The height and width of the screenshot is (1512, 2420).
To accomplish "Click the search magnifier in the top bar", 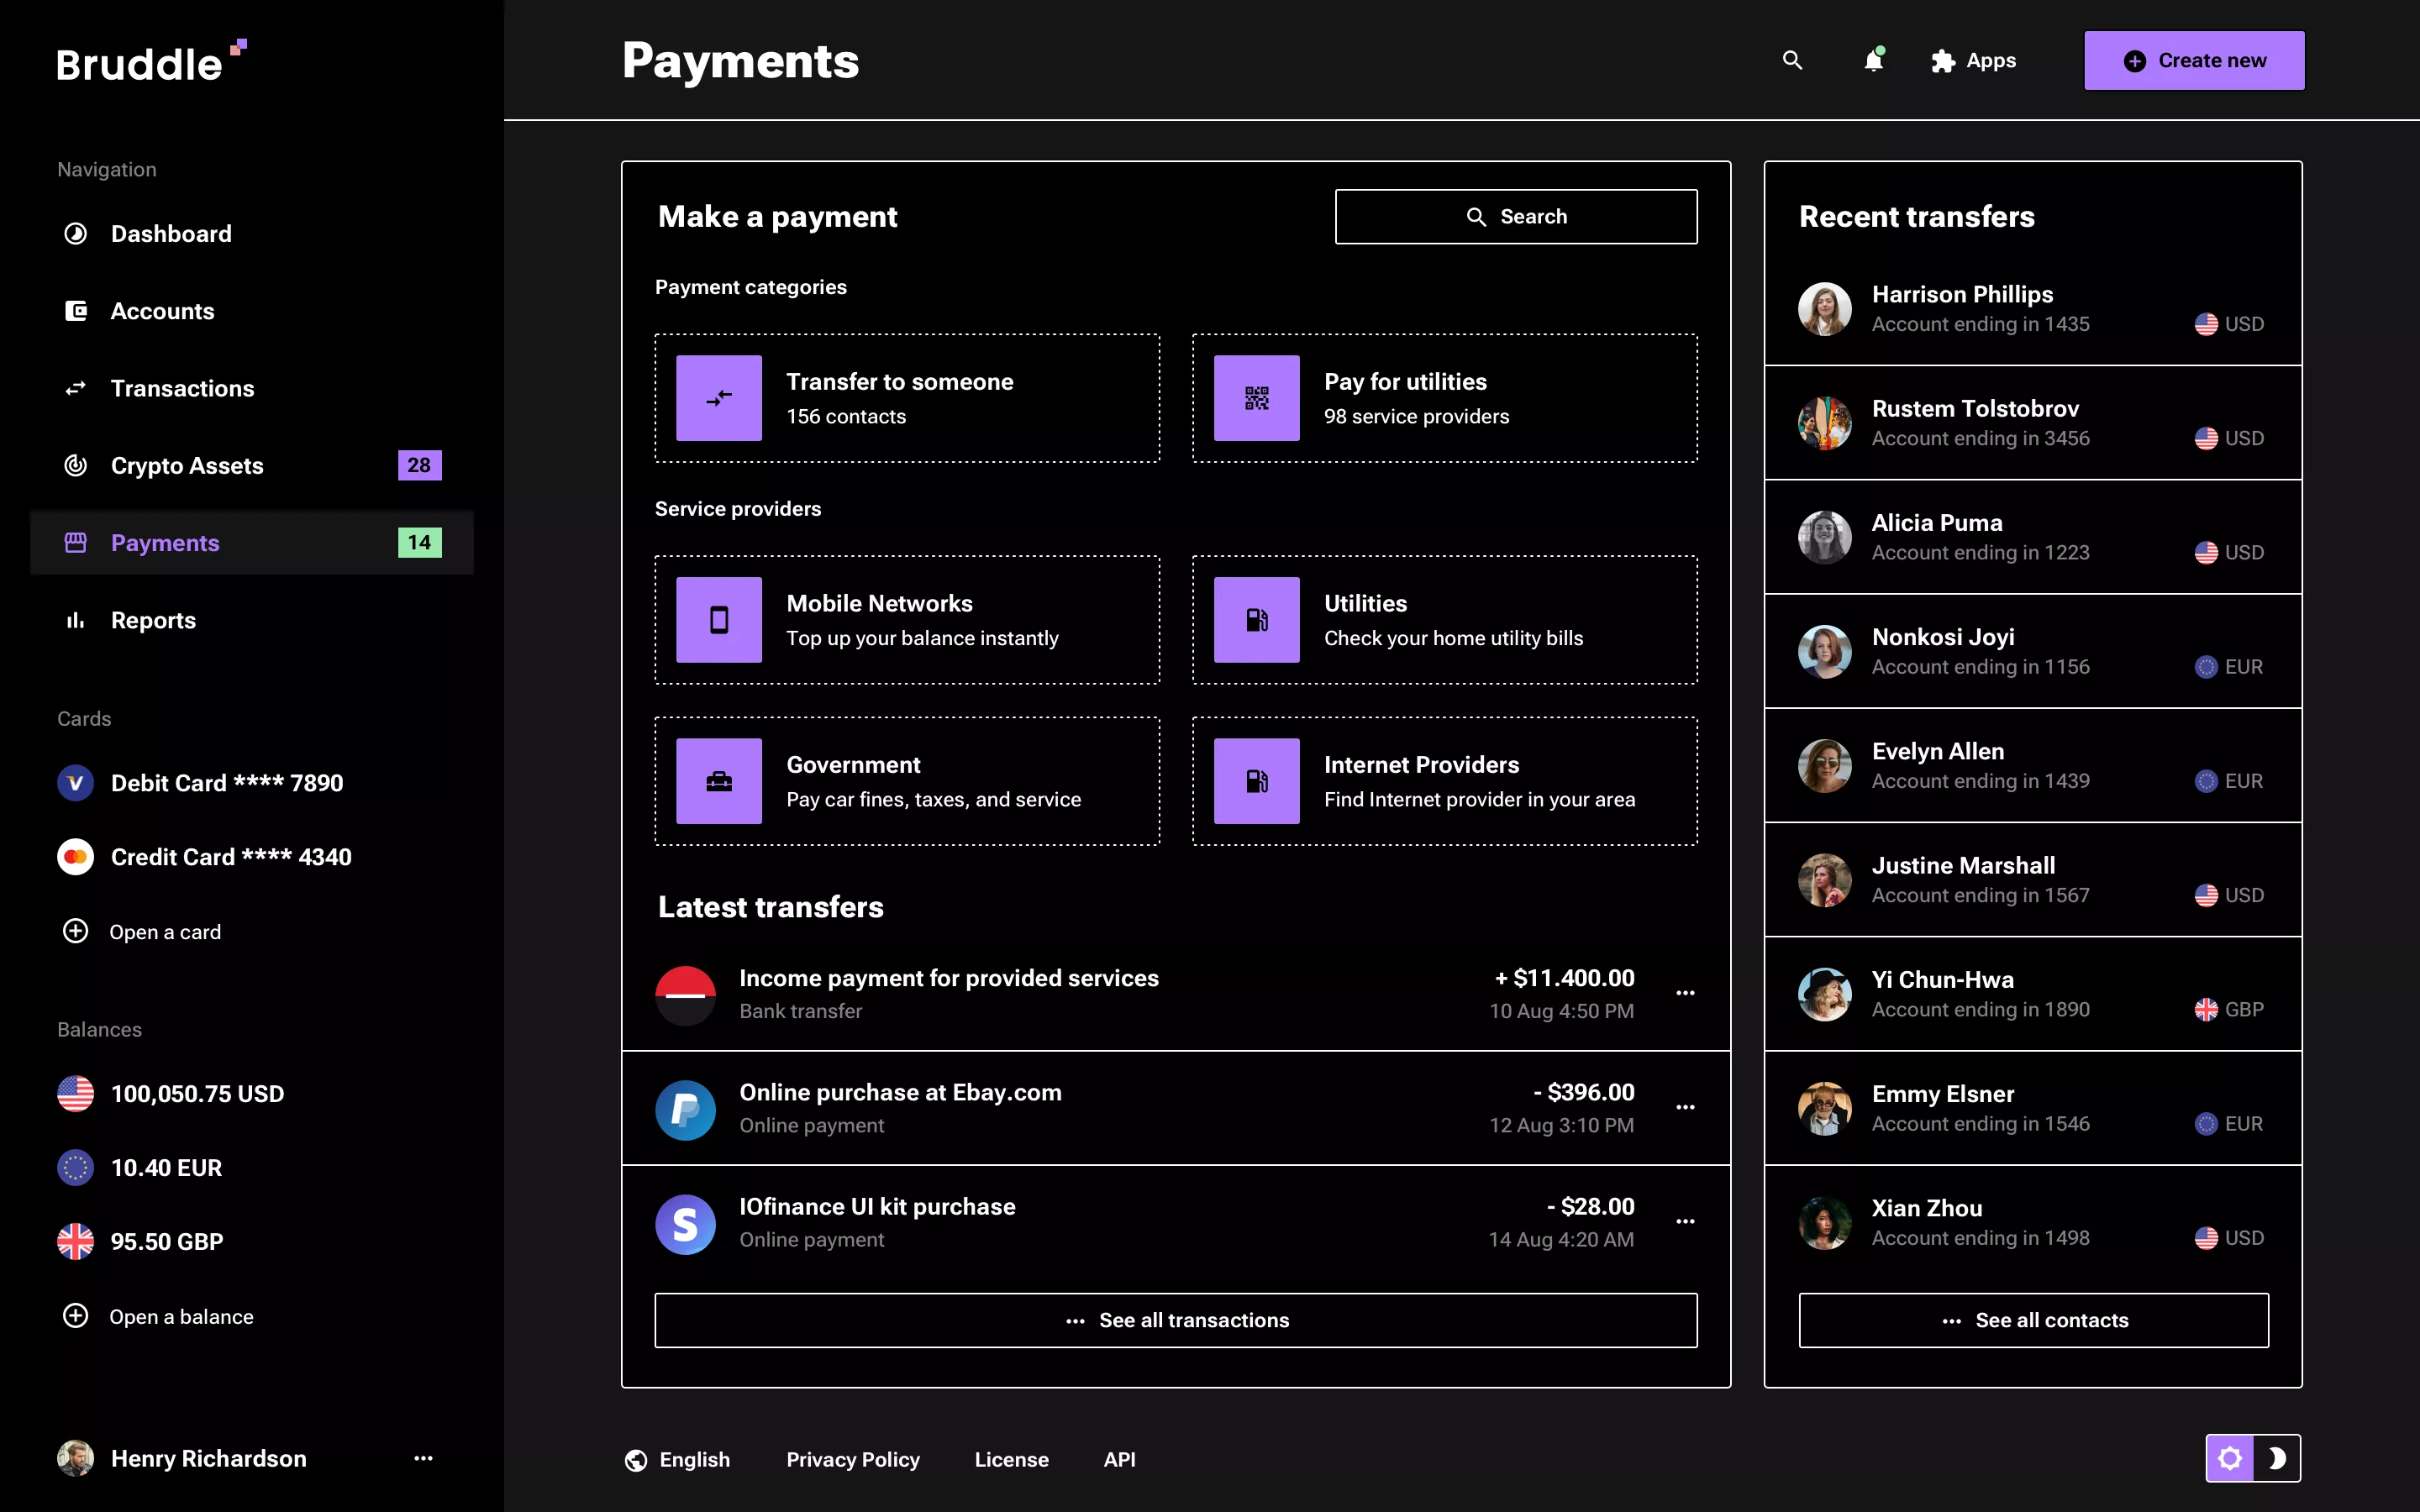I will [1792, 60].
